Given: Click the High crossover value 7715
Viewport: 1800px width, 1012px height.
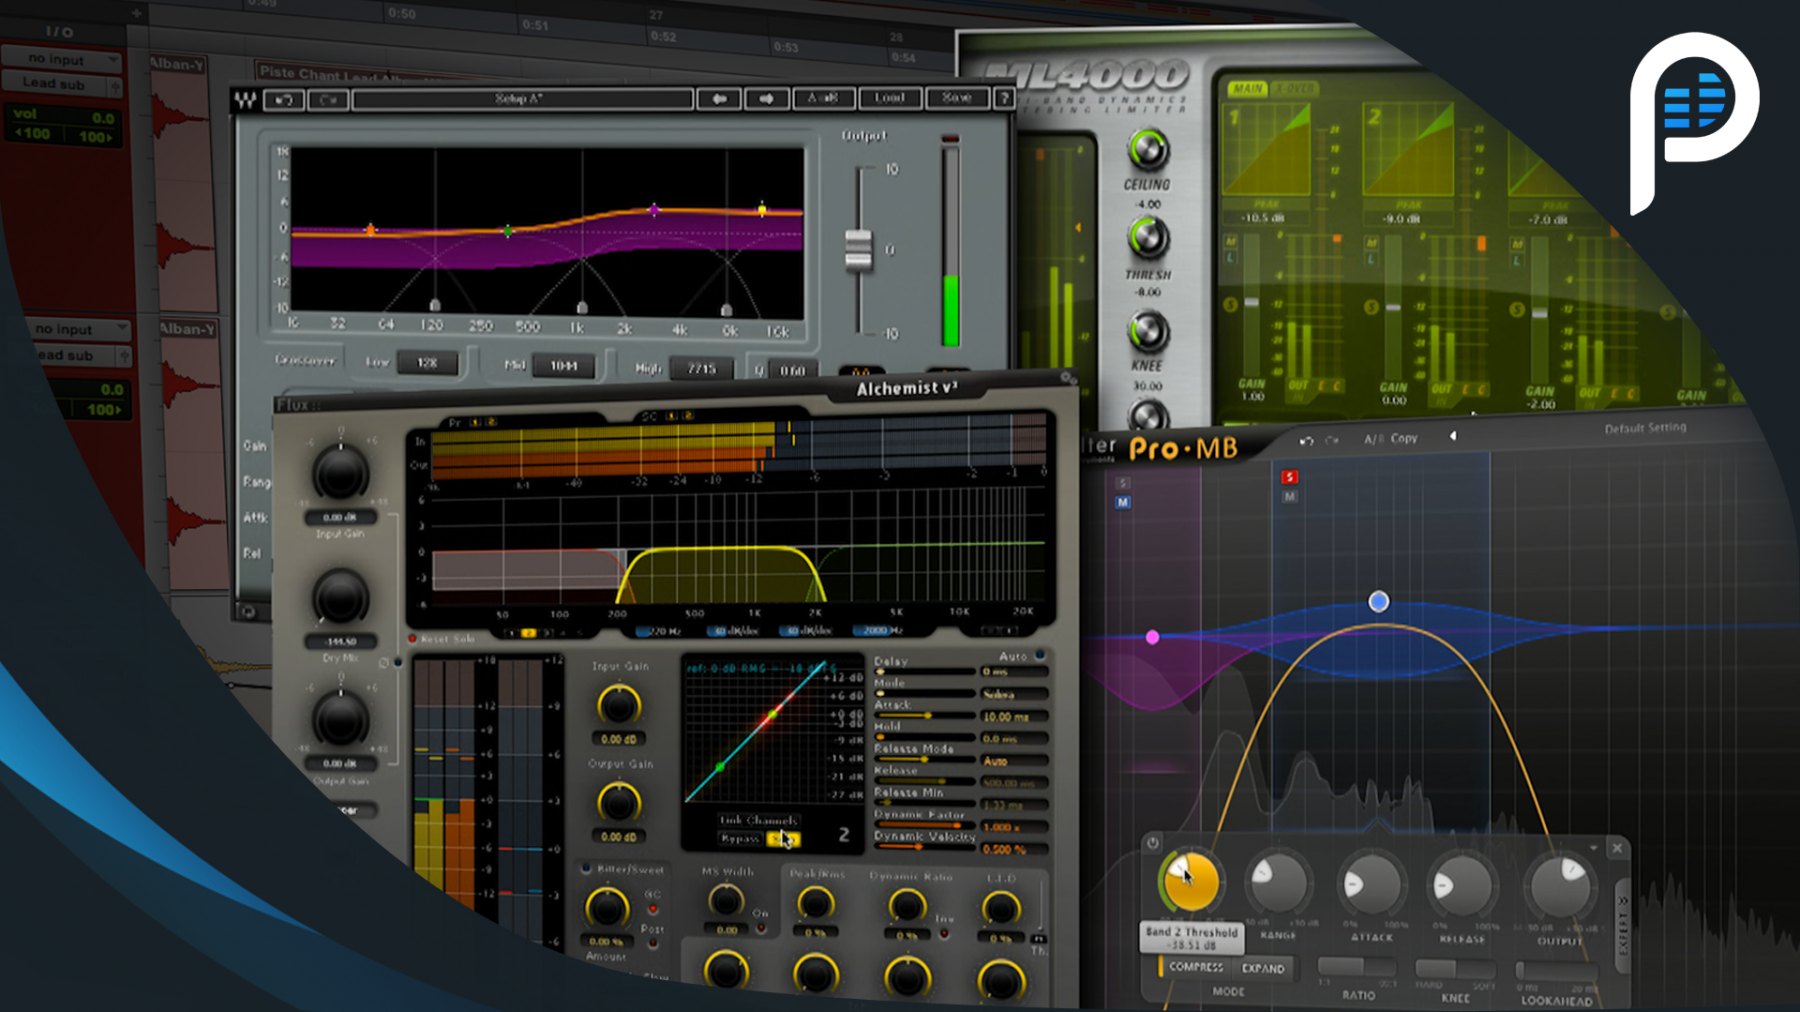Looking at the screenshot, I should point(701,369).
